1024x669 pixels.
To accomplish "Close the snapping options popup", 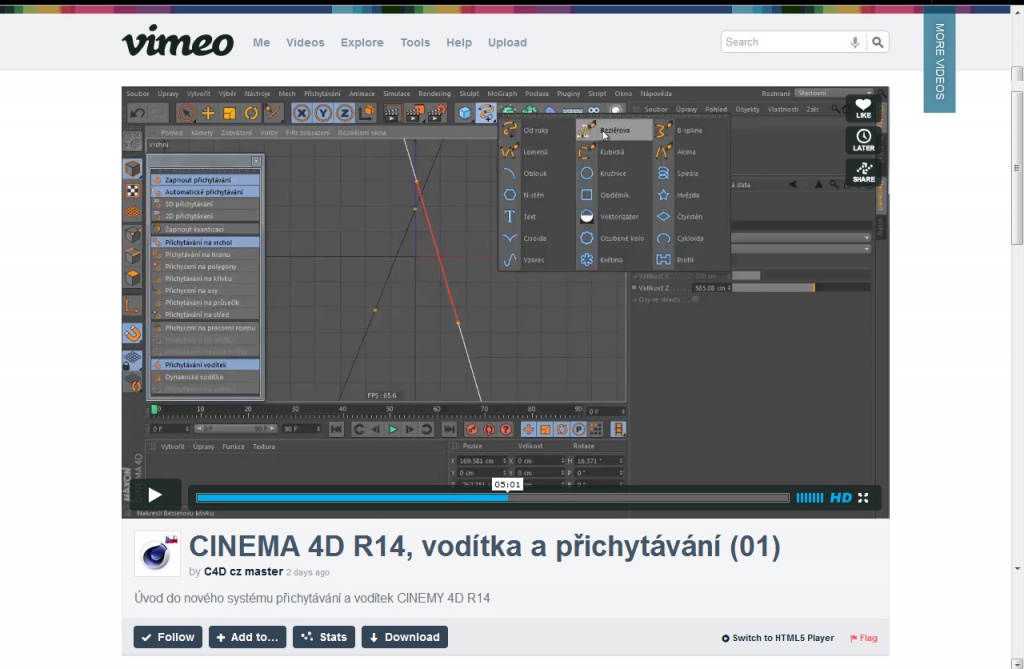I will (x=256, y=161).
